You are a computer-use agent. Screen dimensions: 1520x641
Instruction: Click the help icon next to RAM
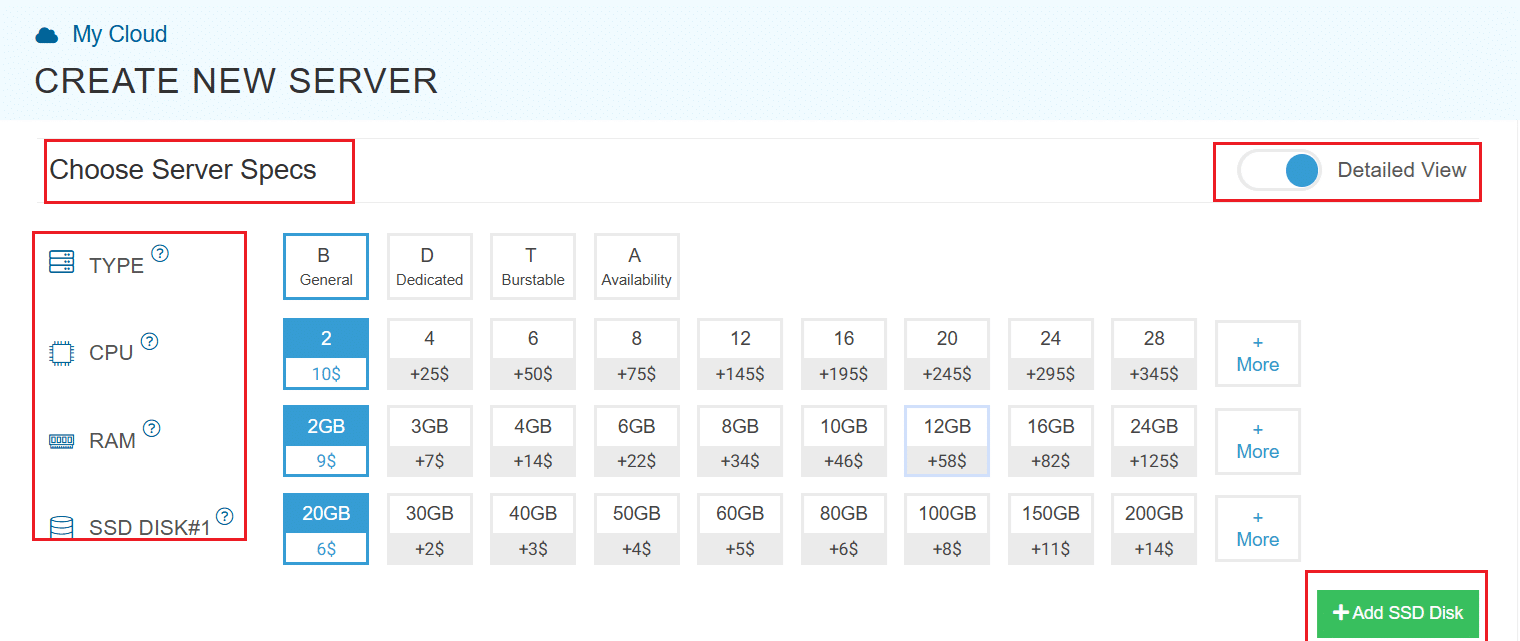151,428
